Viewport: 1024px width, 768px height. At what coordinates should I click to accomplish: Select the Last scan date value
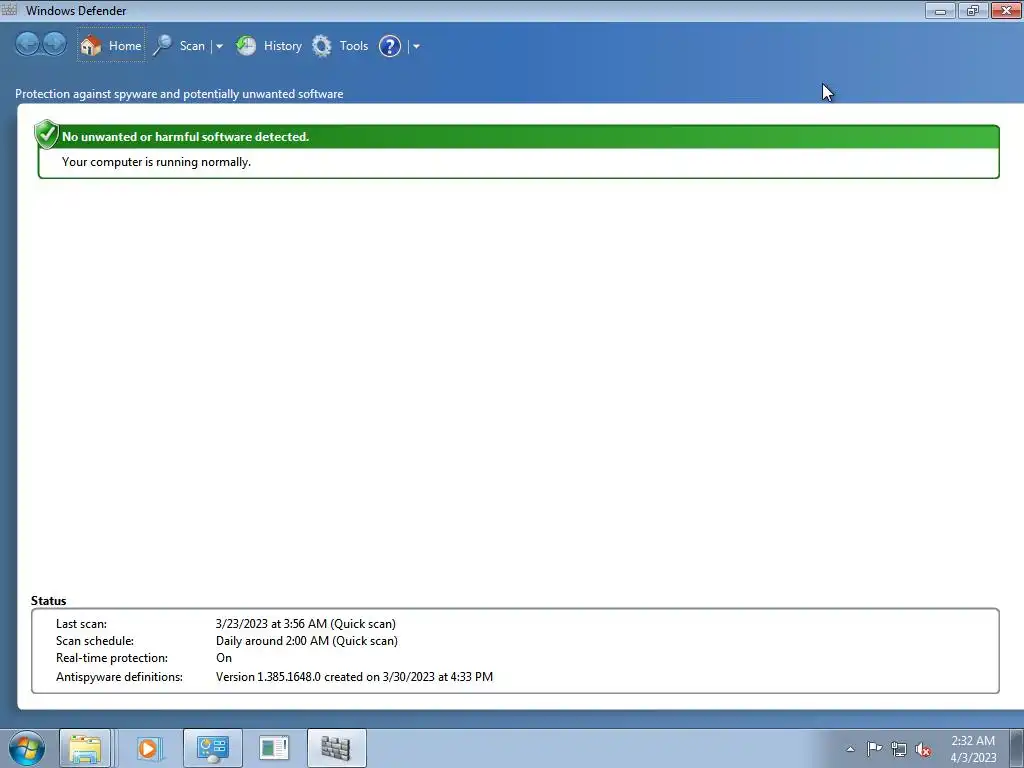306,624
